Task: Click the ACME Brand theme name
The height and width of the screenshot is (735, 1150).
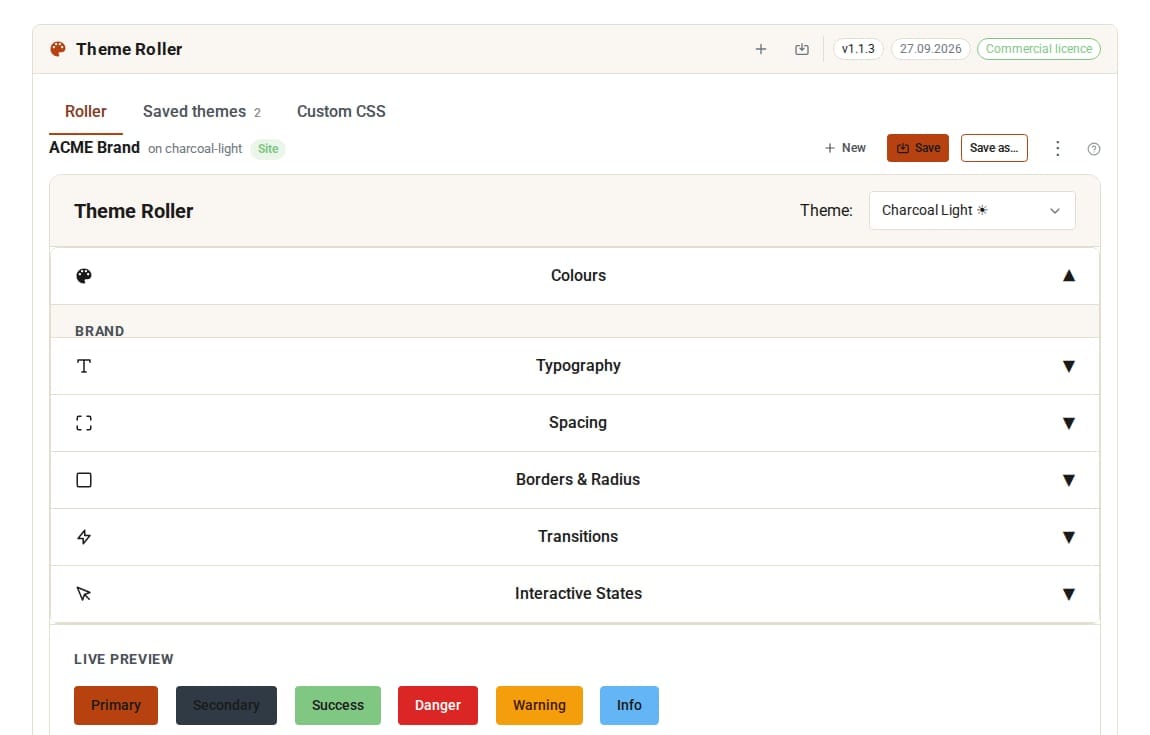Action: (x=95, y=147)
